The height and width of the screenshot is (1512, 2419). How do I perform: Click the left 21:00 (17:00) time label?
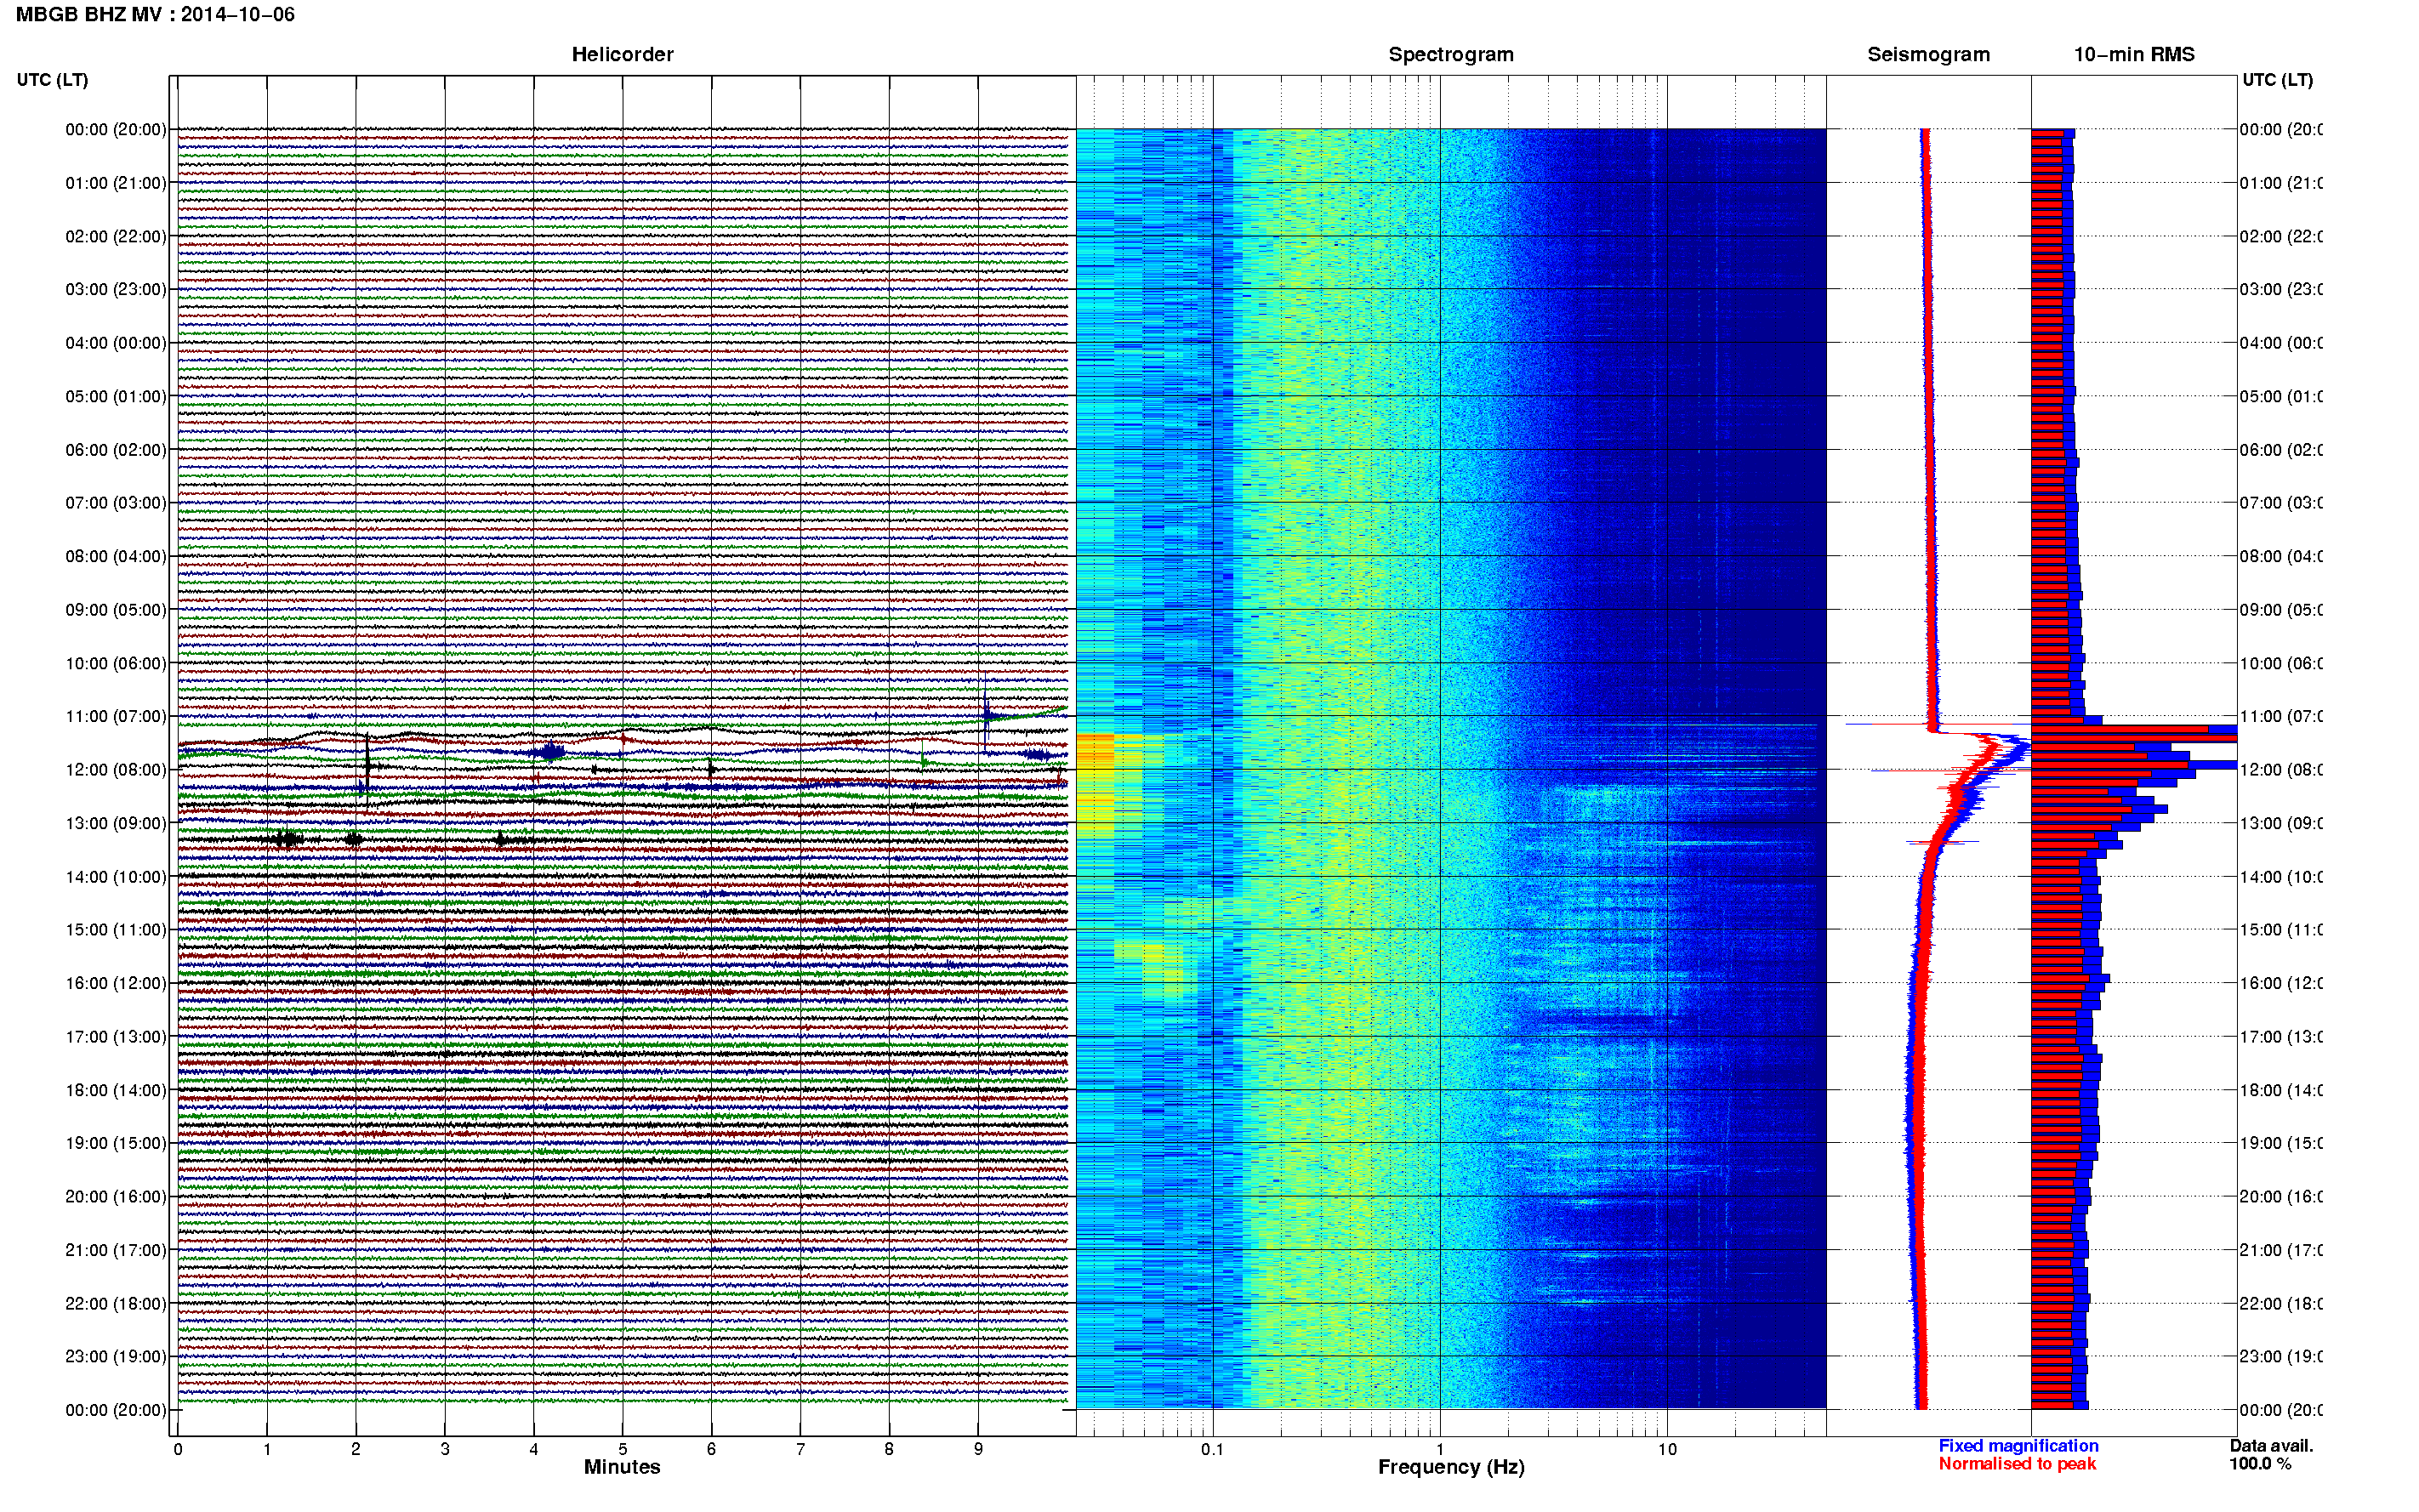point(116,1250)
